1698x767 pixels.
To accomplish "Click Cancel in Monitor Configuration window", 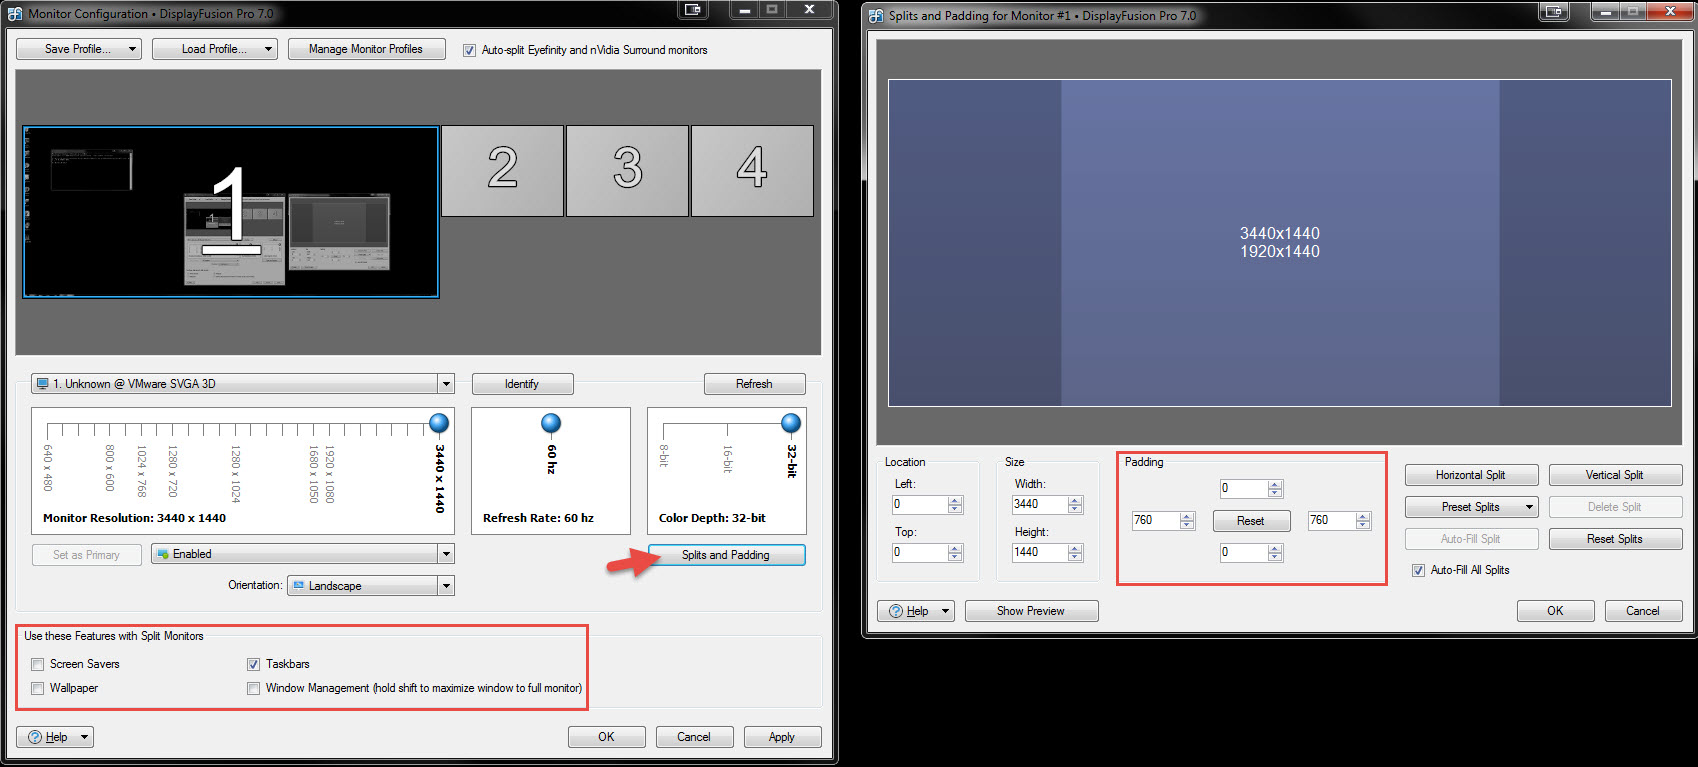I will click(x=694, y=737).
